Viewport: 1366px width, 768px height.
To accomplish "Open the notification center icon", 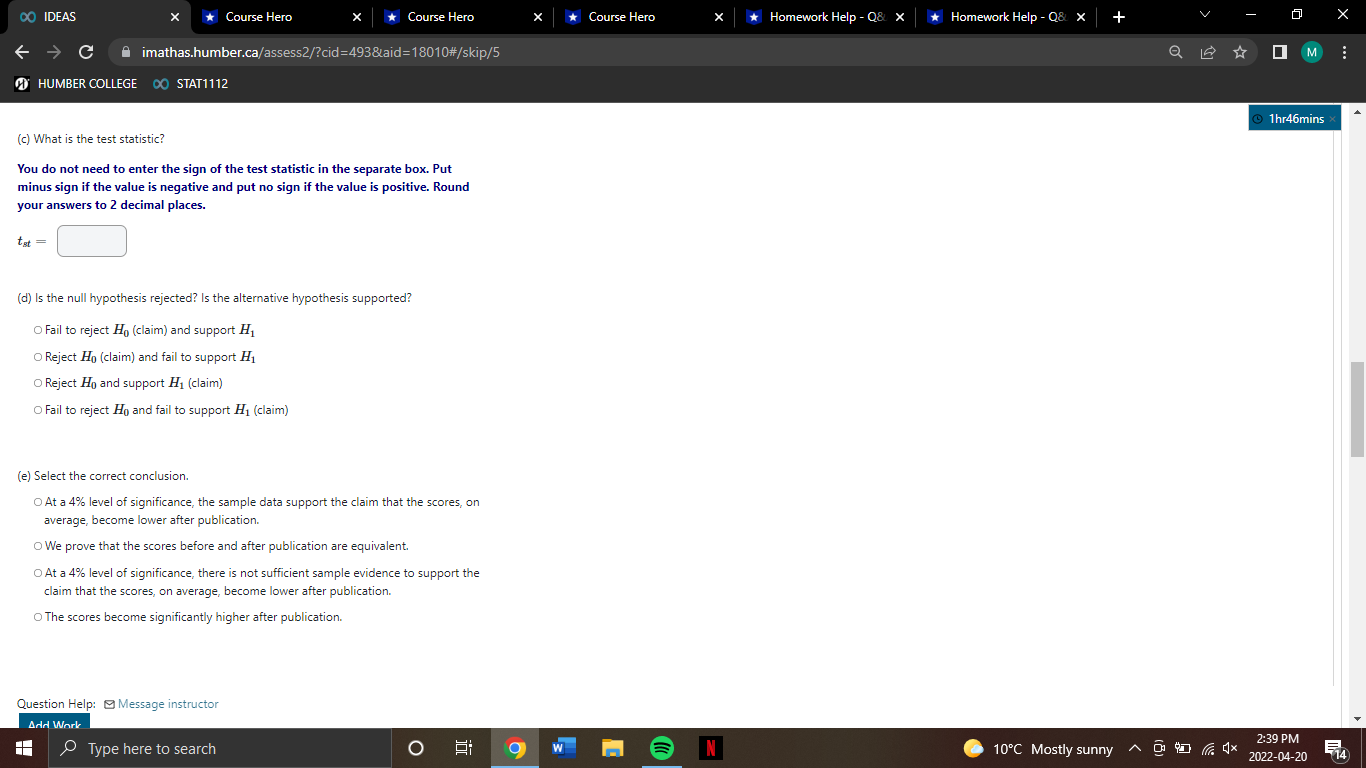I will 1337,749.
